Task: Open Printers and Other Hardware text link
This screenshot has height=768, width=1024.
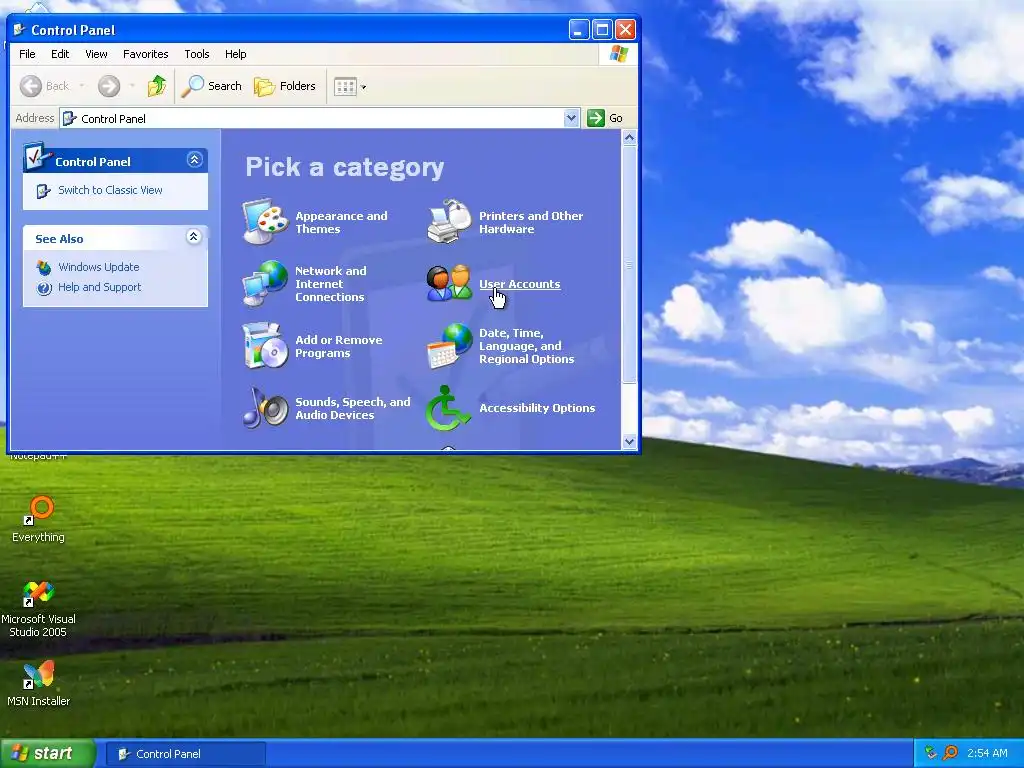Action: point(531,222)
